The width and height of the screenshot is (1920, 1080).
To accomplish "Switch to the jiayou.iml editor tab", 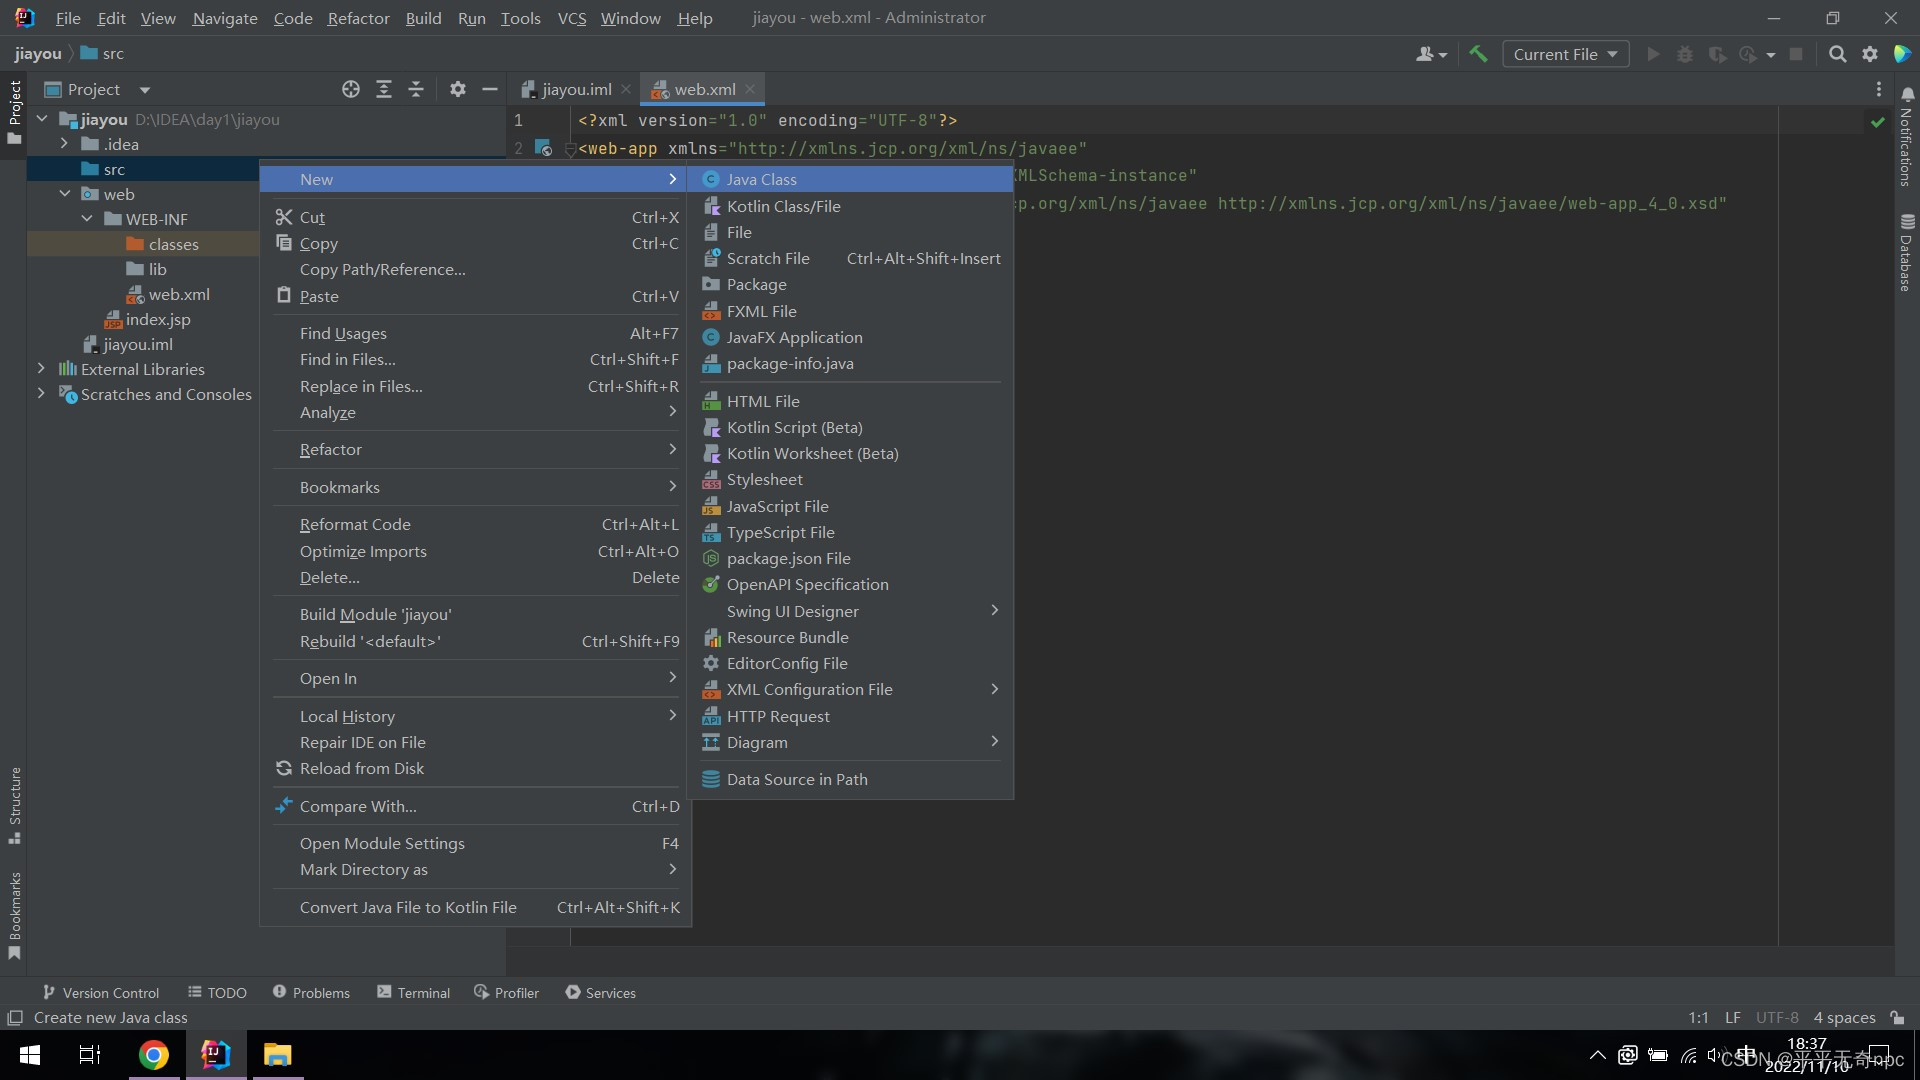I will pyautogui.click(x=575, y=89).
